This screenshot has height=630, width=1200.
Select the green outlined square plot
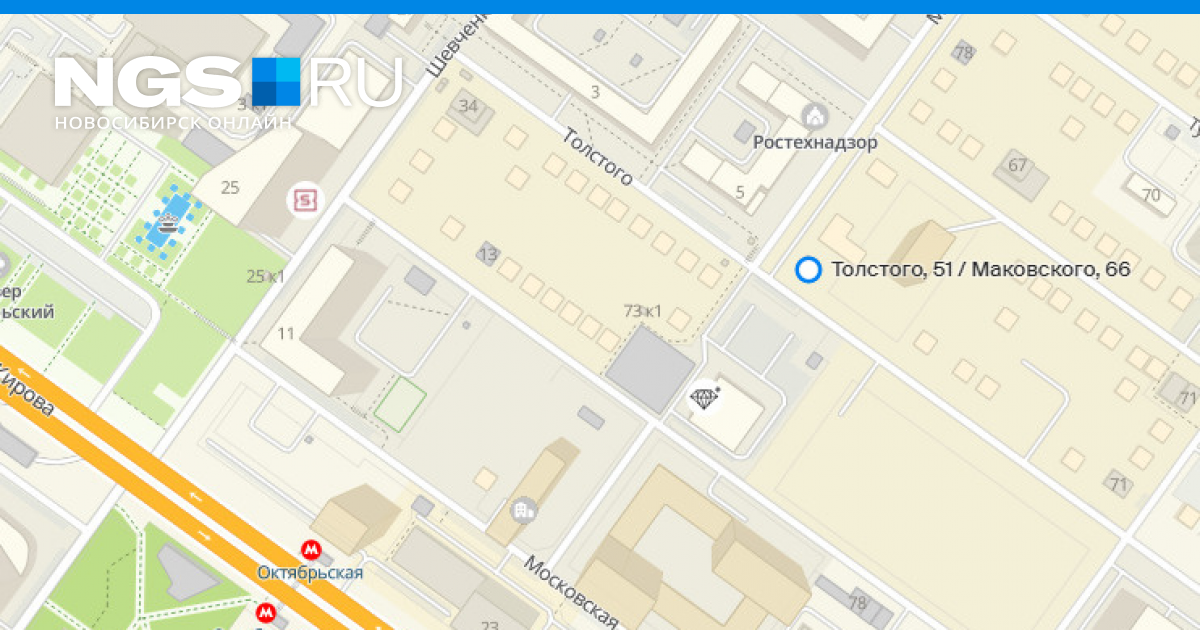tap(400, 404)
